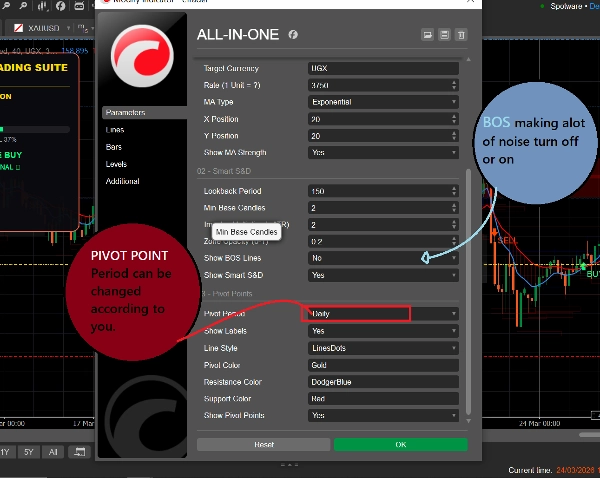Change the Pivot Period dropdown
The height and width of the screenshot is (478, 600).
click(x=383, y=314)
